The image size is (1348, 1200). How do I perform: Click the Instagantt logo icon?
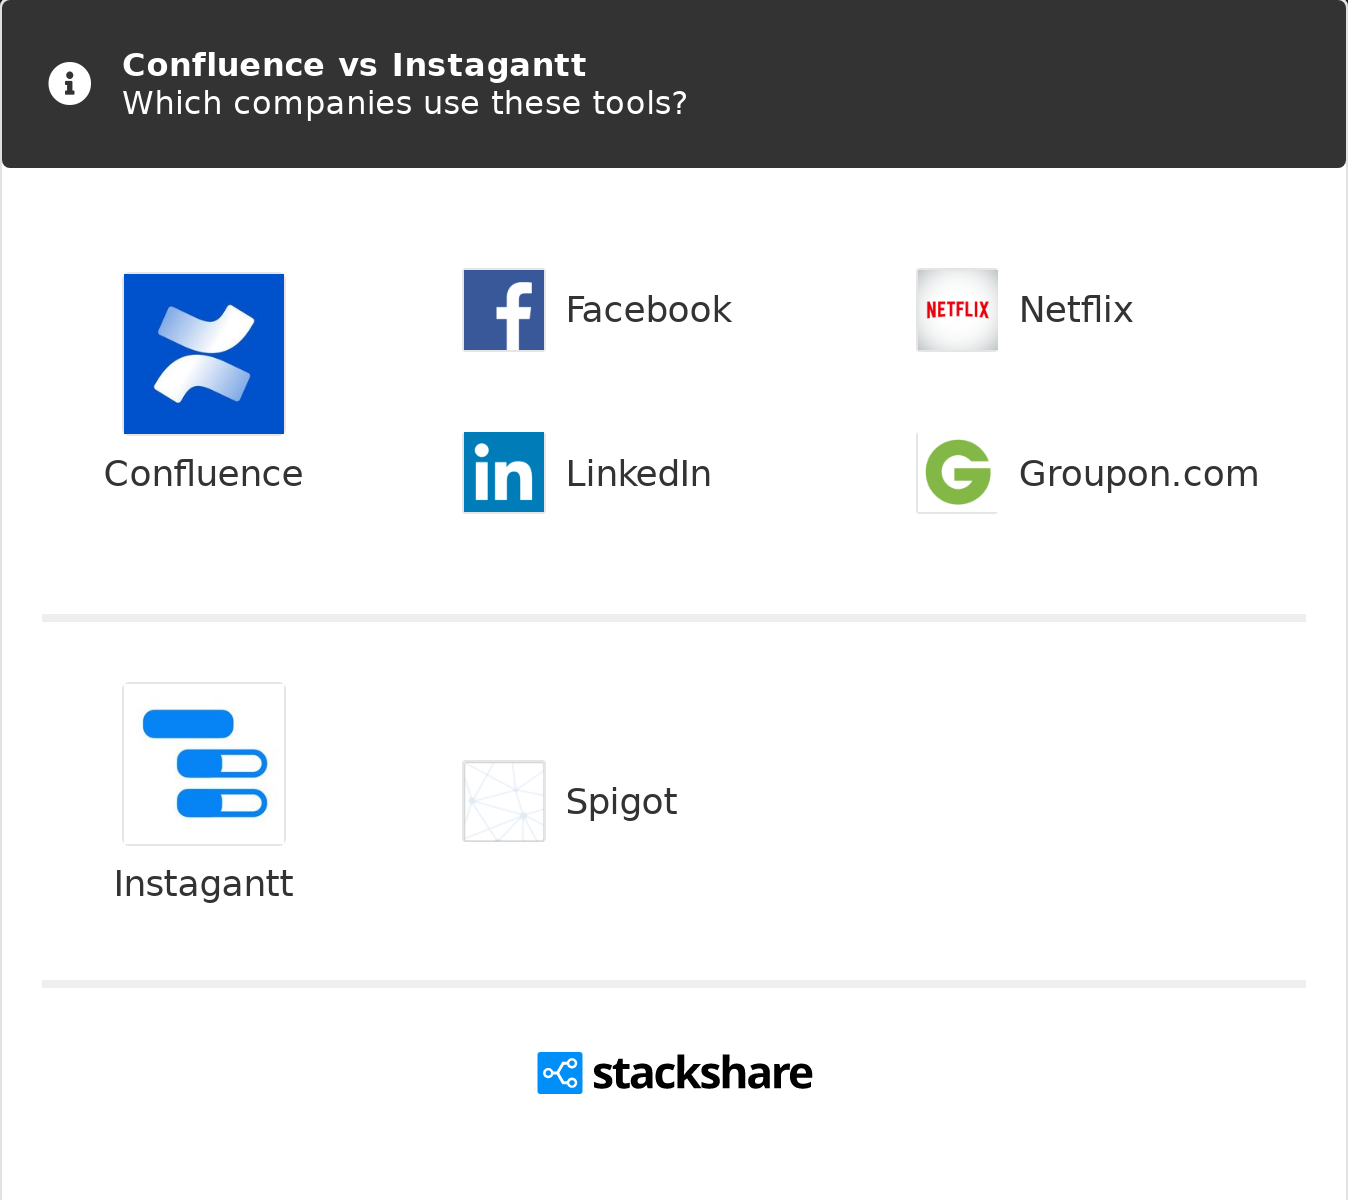pos(204,764)
